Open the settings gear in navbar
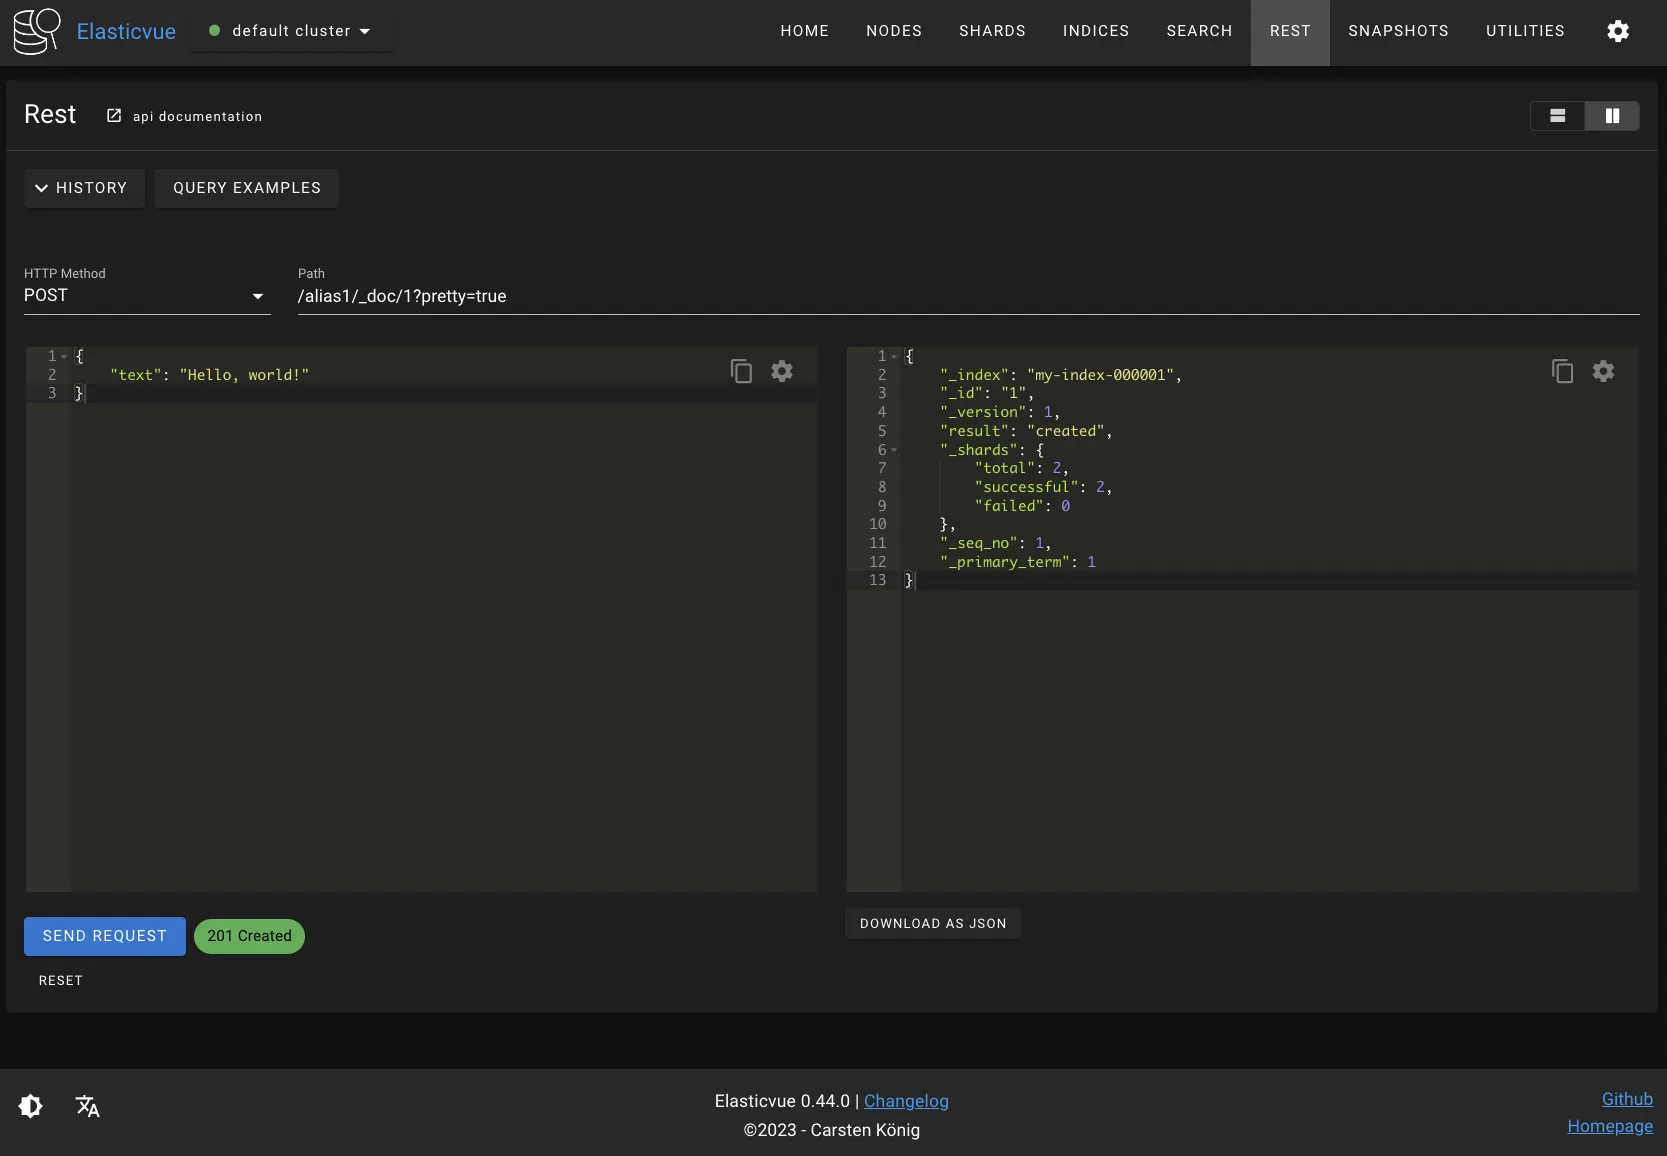The height and width of the screenshot is (1156, 1667). pyautogui.click(x=1618, y=31)
